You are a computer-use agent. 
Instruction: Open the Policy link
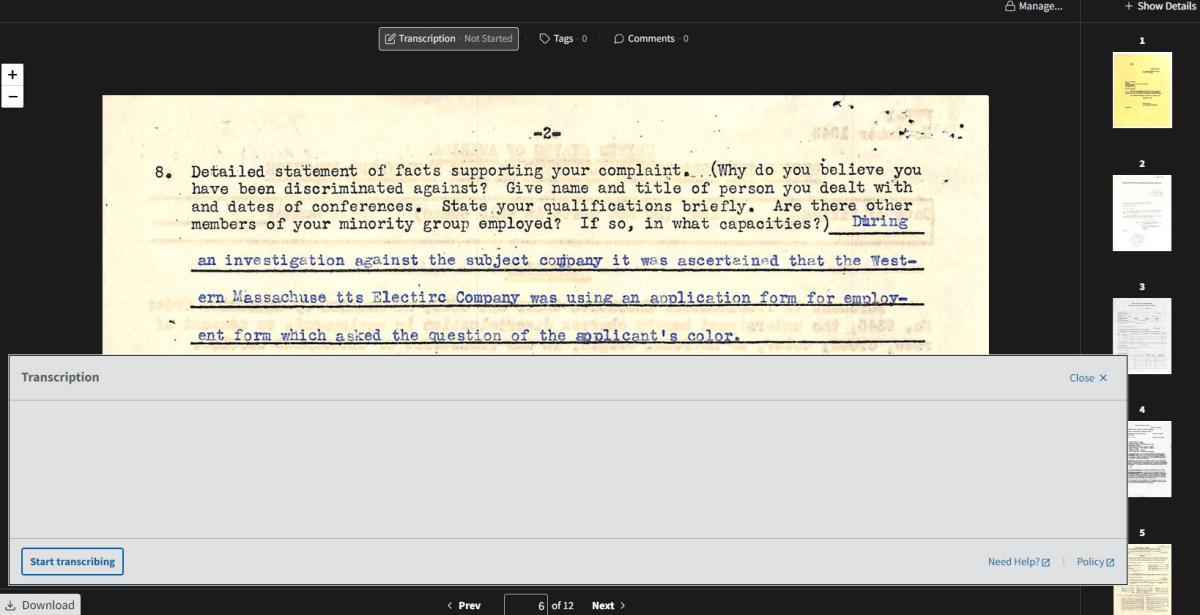(1095, 562)
